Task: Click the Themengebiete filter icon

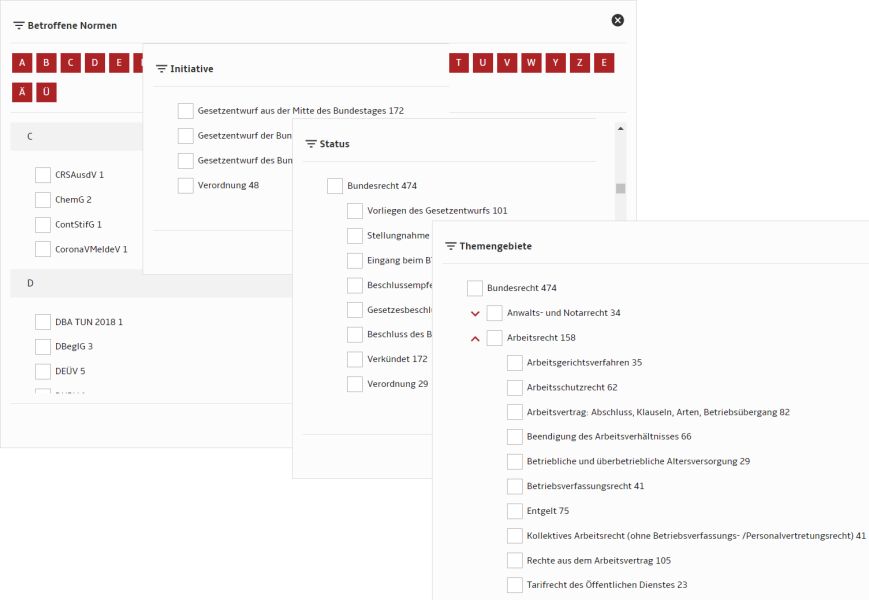Action: [451, 246]
